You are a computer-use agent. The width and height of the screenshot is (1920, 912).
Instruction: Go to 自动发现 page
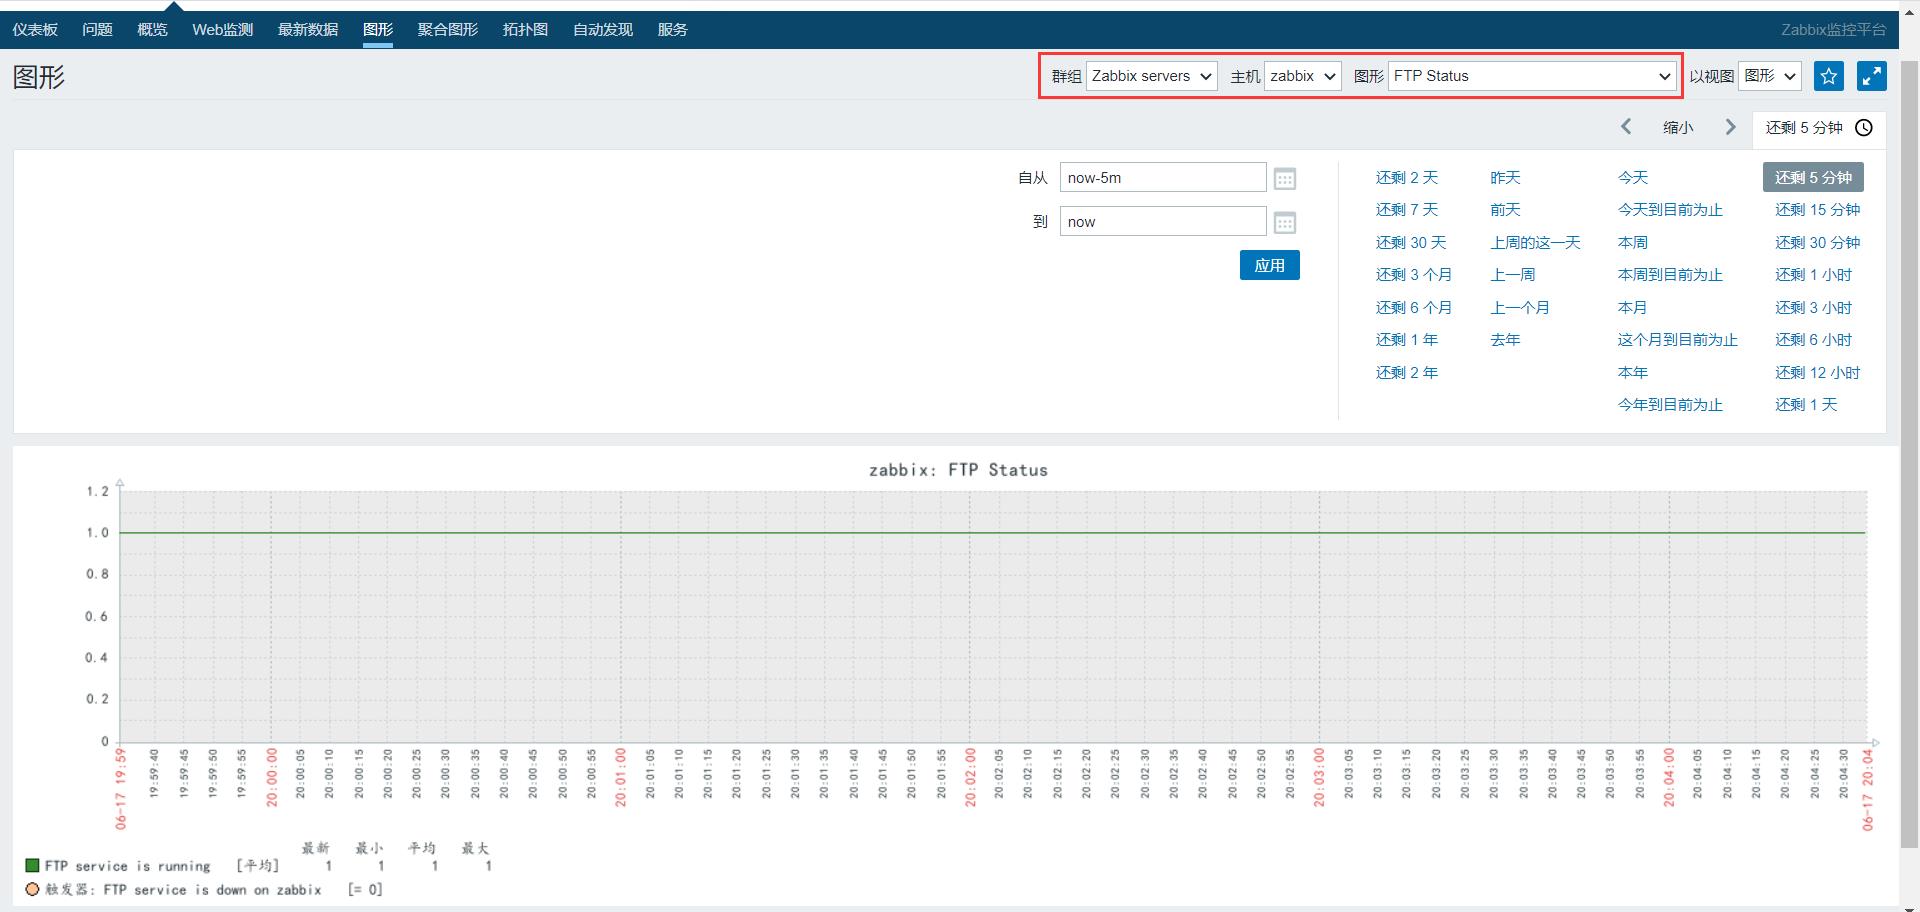pos(603,30)
